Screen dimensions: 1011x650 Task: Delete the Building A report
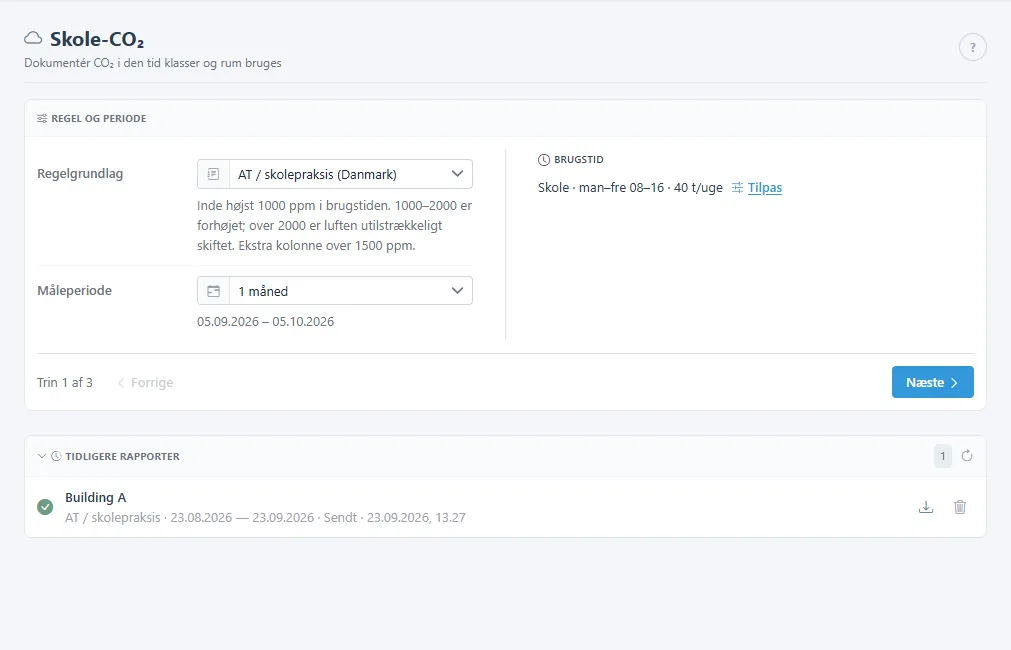[960, 507]
